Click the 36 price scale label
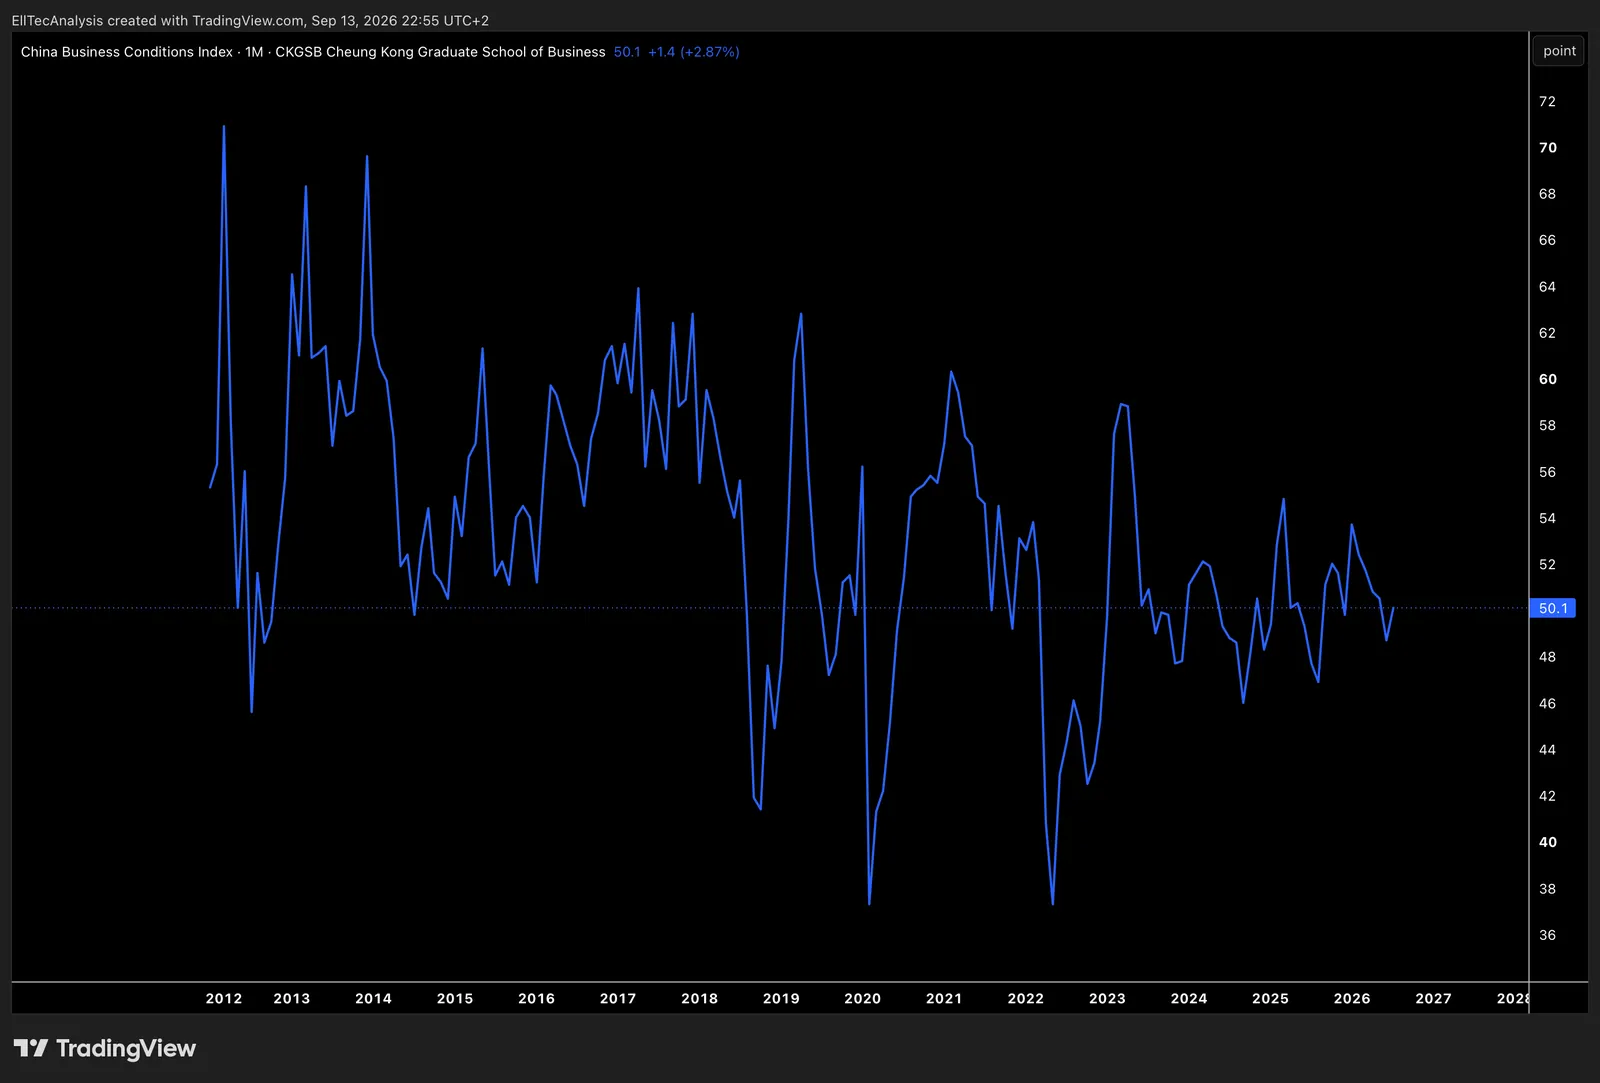 click(x=1547, y=935)
